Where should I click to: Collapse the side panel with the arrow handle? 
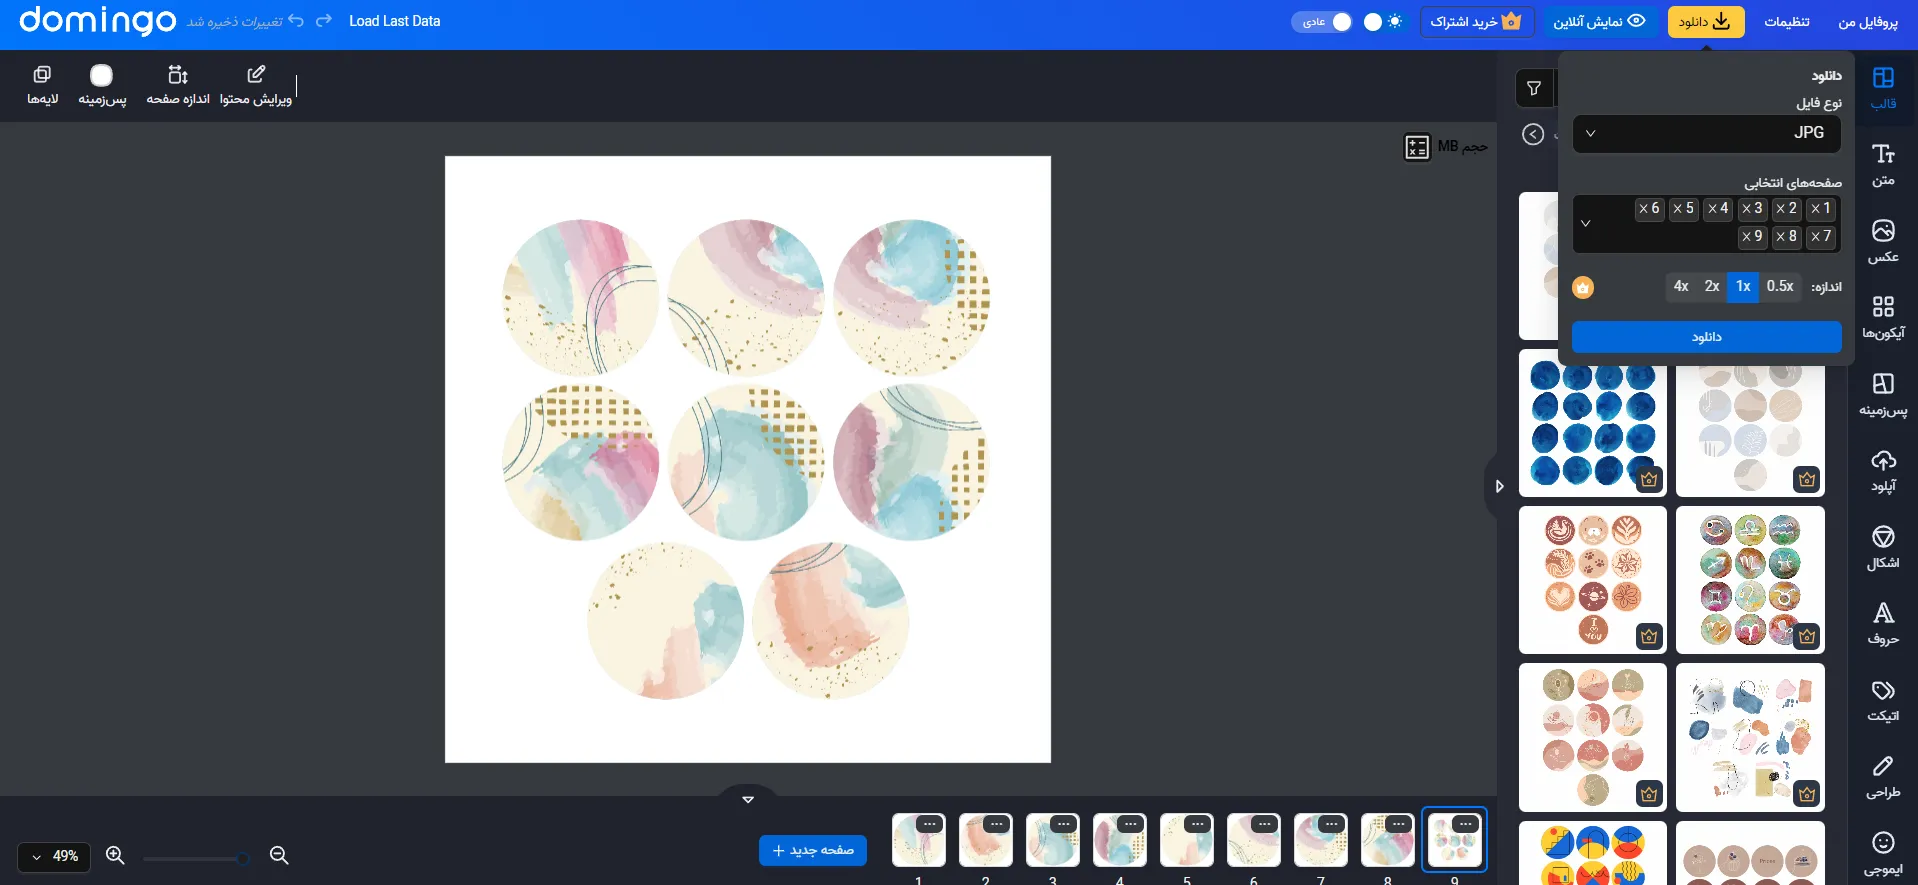1499,486
